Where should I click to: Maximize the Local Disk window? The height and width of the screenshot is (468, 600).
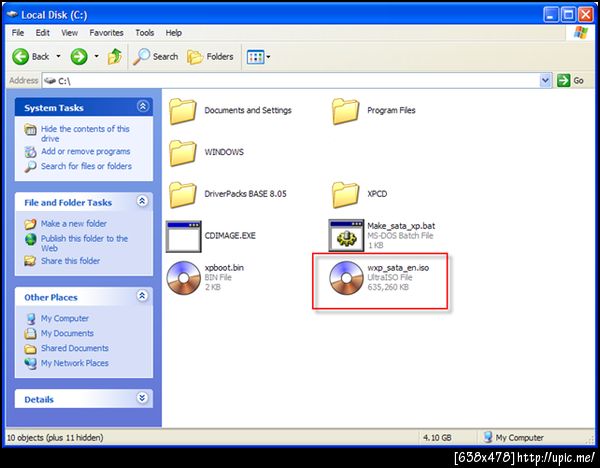pyautogui.click(x=568, y=15)
